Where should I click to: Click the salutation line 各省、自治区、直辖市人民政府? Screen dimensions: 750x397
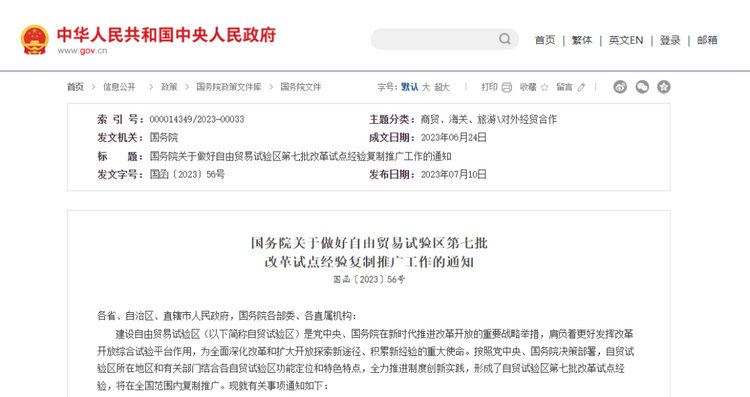(227, 316)
